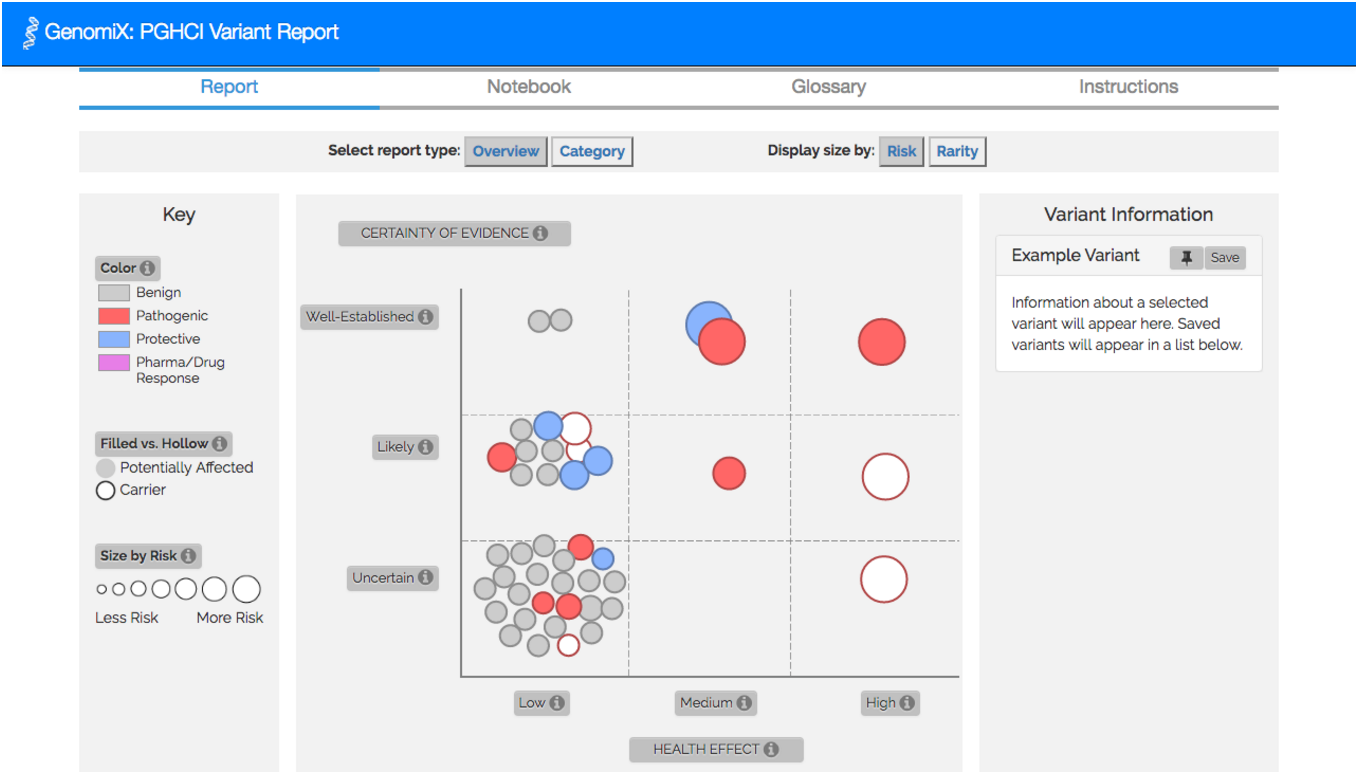Show info for Health Effect axis

point(771,749)
